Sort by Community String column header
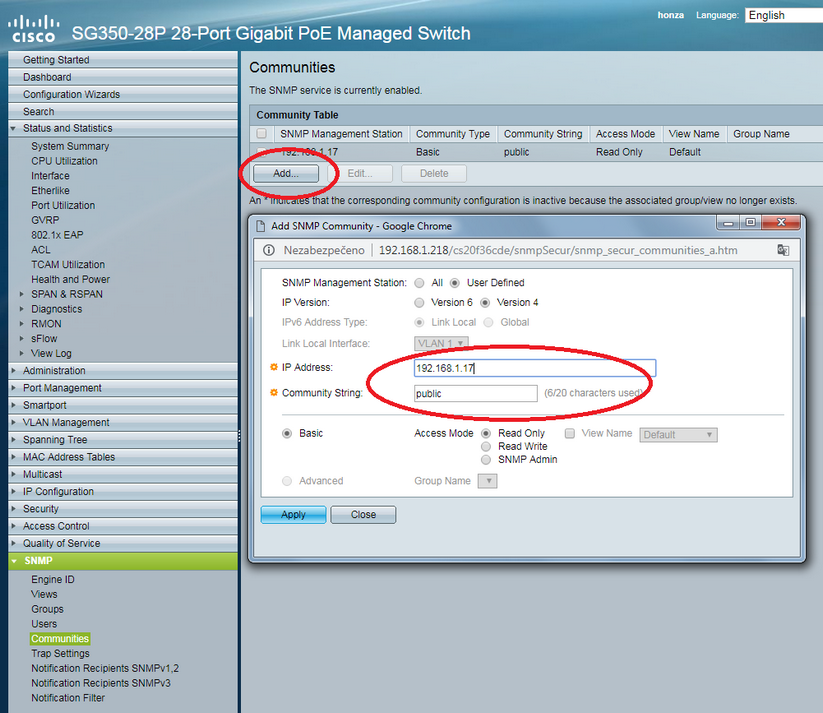The image size is (823, 713). (543, 134)
